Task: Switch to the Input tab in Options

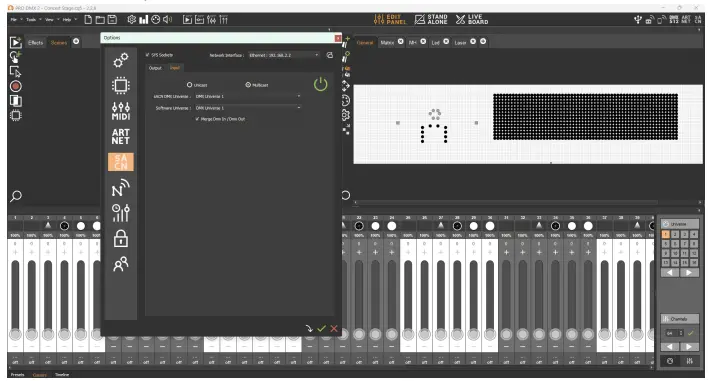Action: pos(175,68)
